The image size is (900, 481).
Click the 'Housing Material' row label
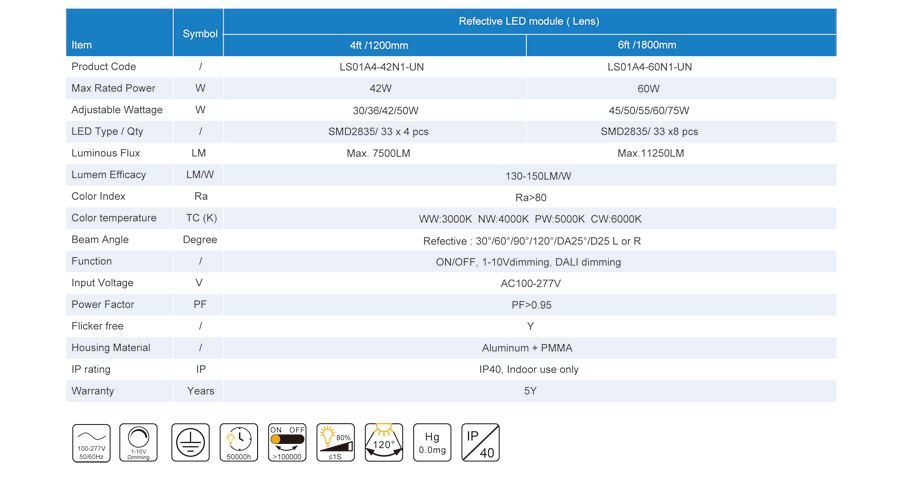[111, 348]
